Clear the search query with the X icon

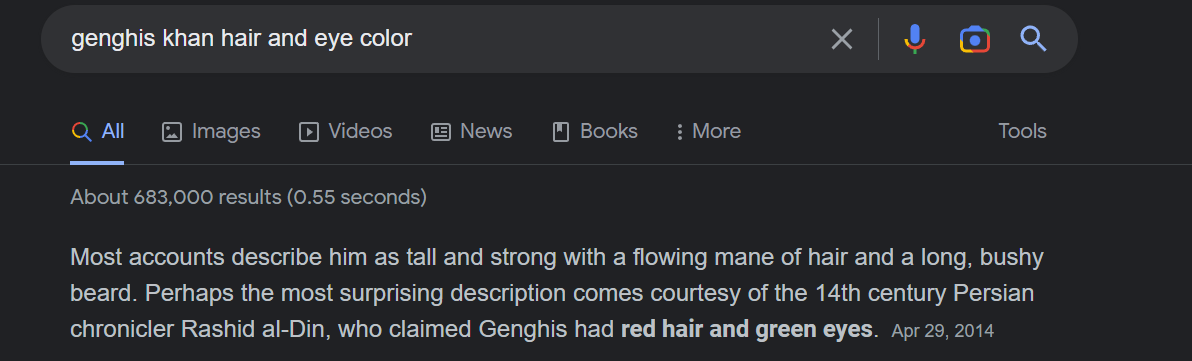(x=842, y=39)
